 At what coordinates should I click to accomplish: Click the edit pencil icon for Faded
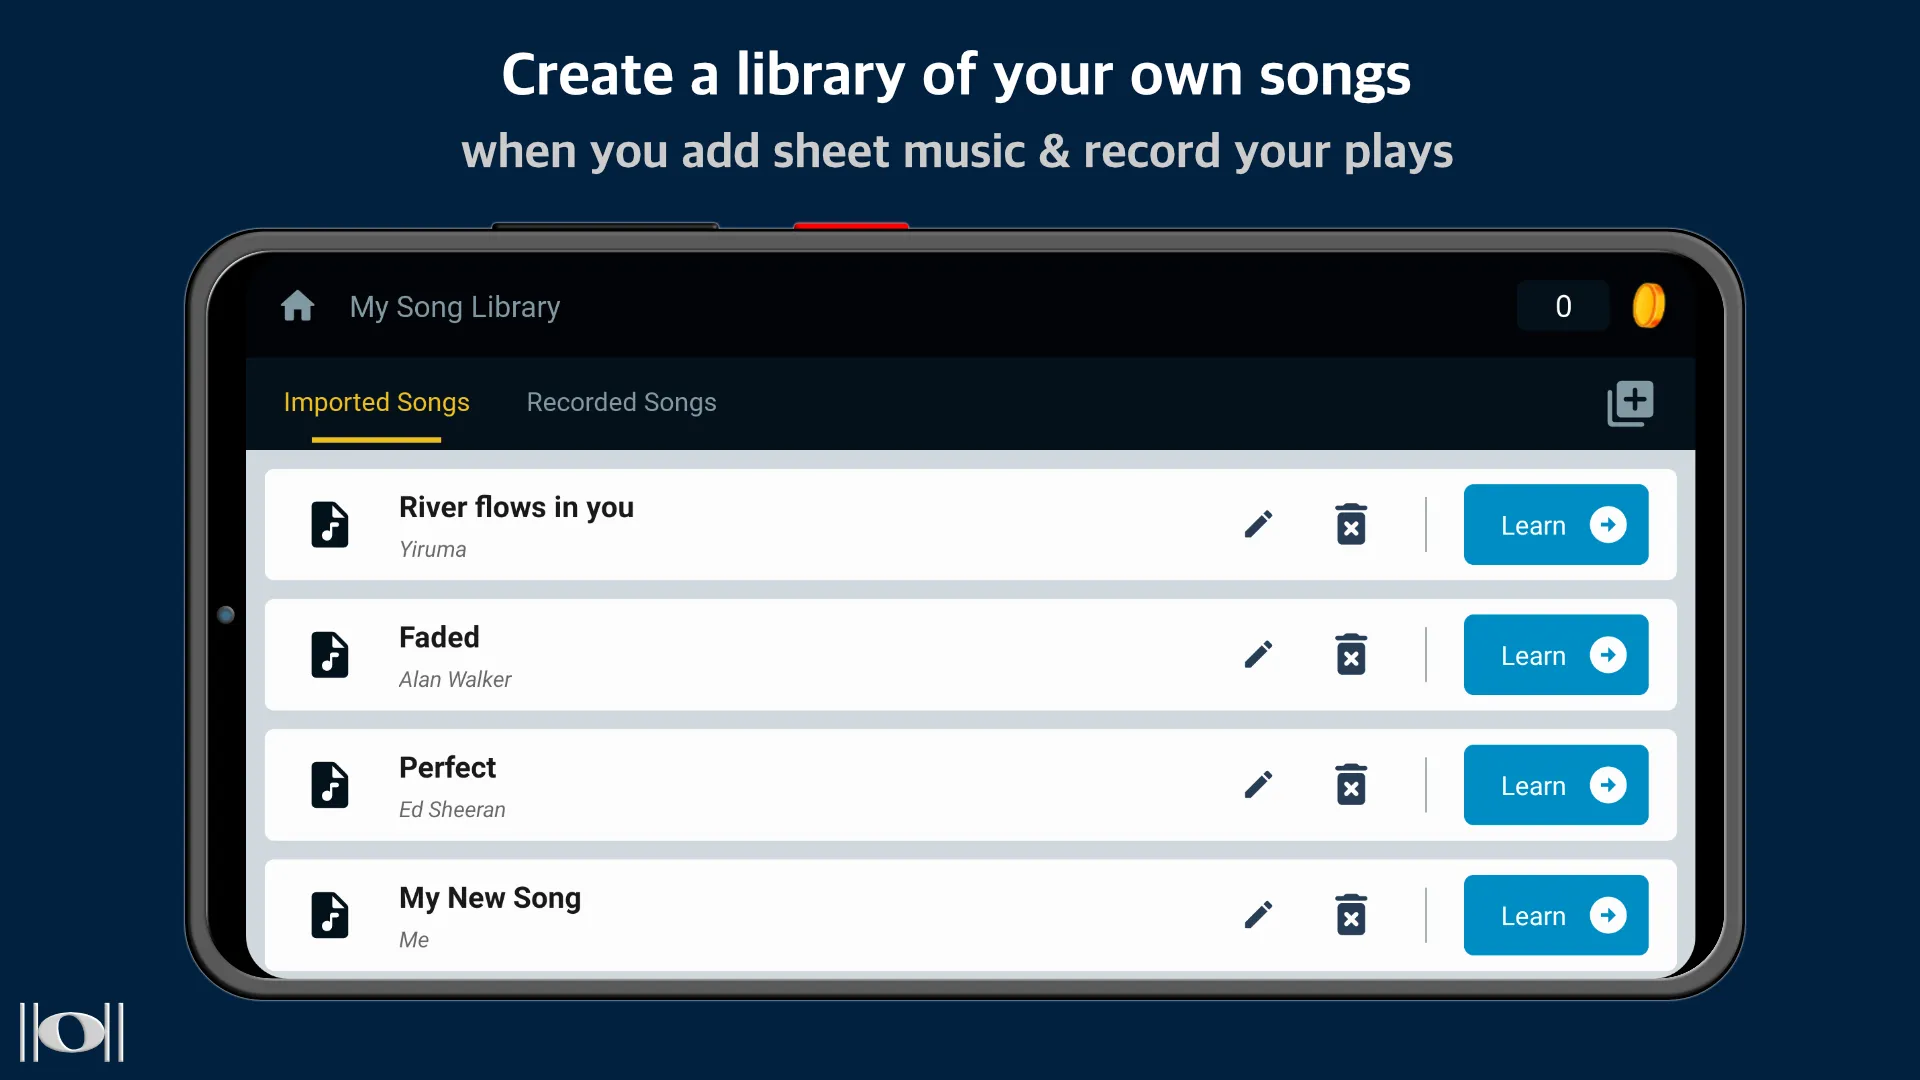1258,654
